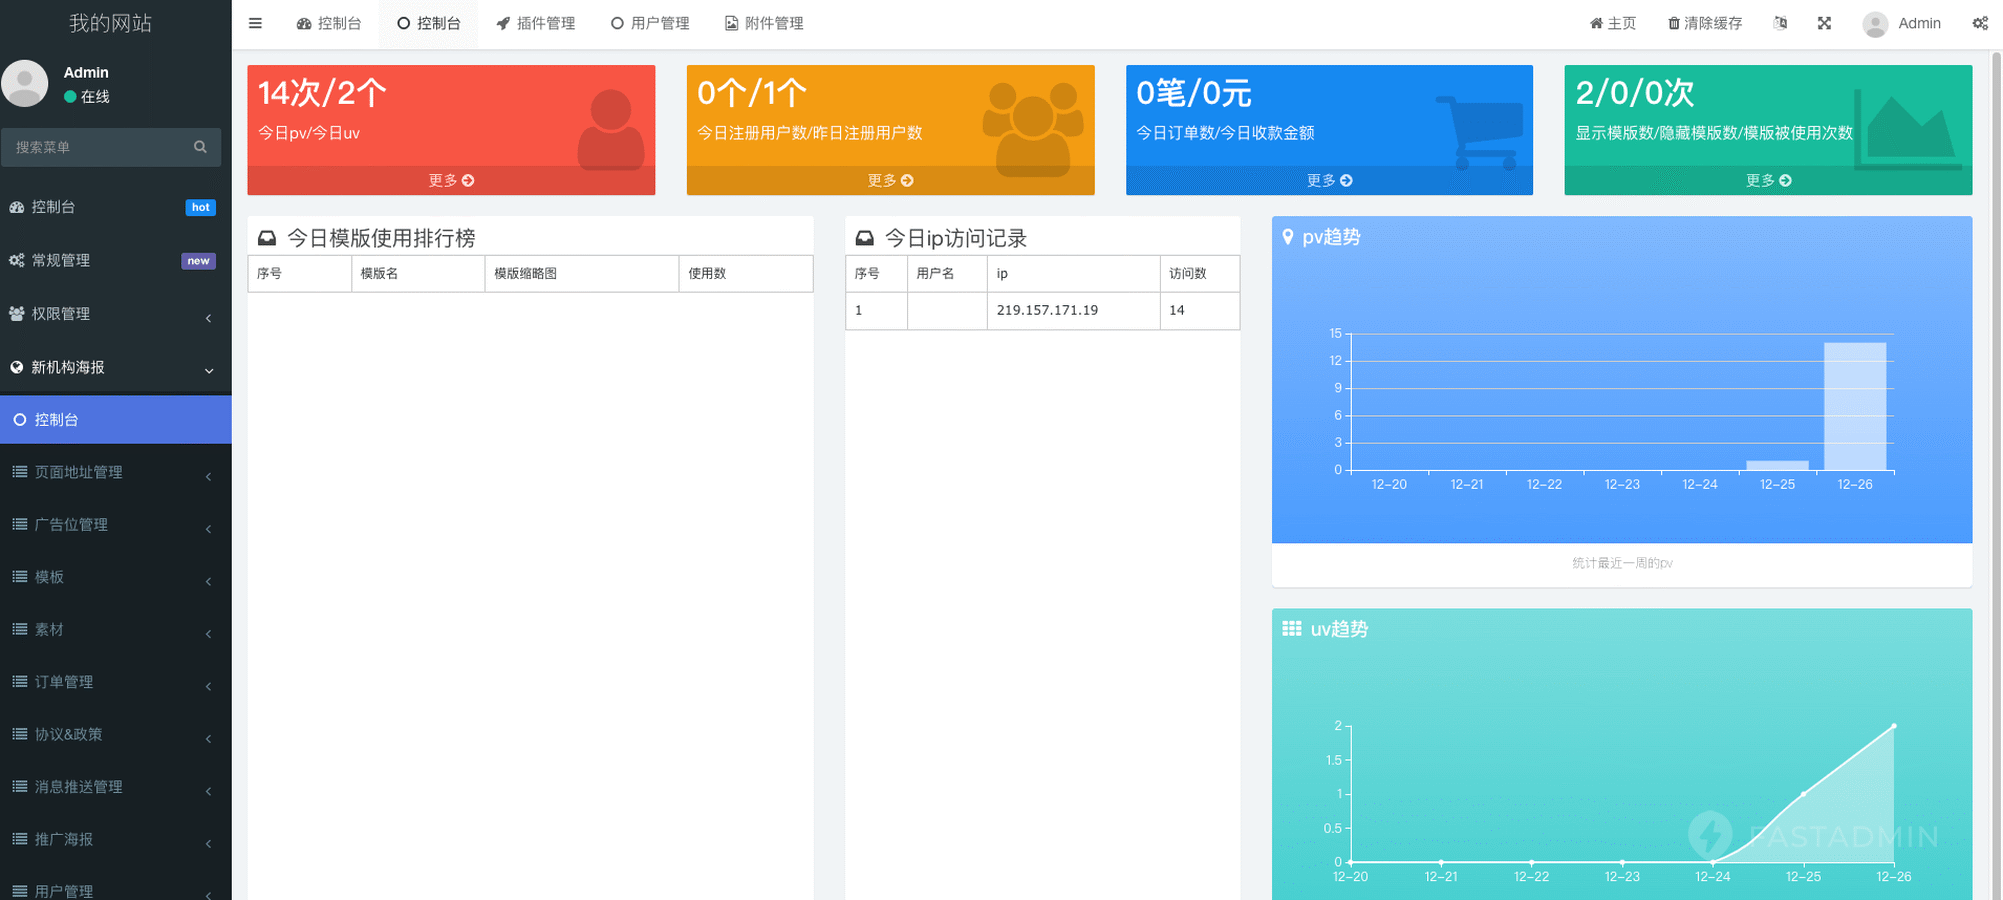Click the language switch icon in header
This screenshot has height=900, width=2003.
click(x=1780, y=23)
